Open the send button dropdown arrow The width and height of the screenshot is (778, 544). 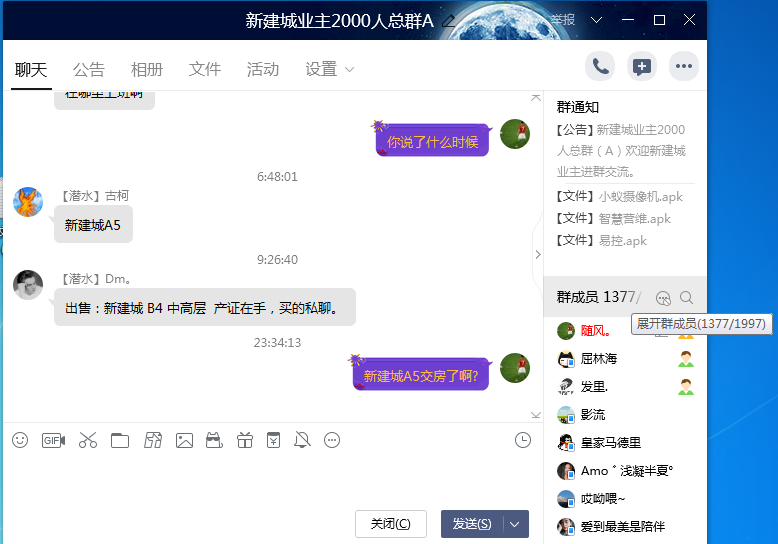pyautogui.click(x=515, y=524)
